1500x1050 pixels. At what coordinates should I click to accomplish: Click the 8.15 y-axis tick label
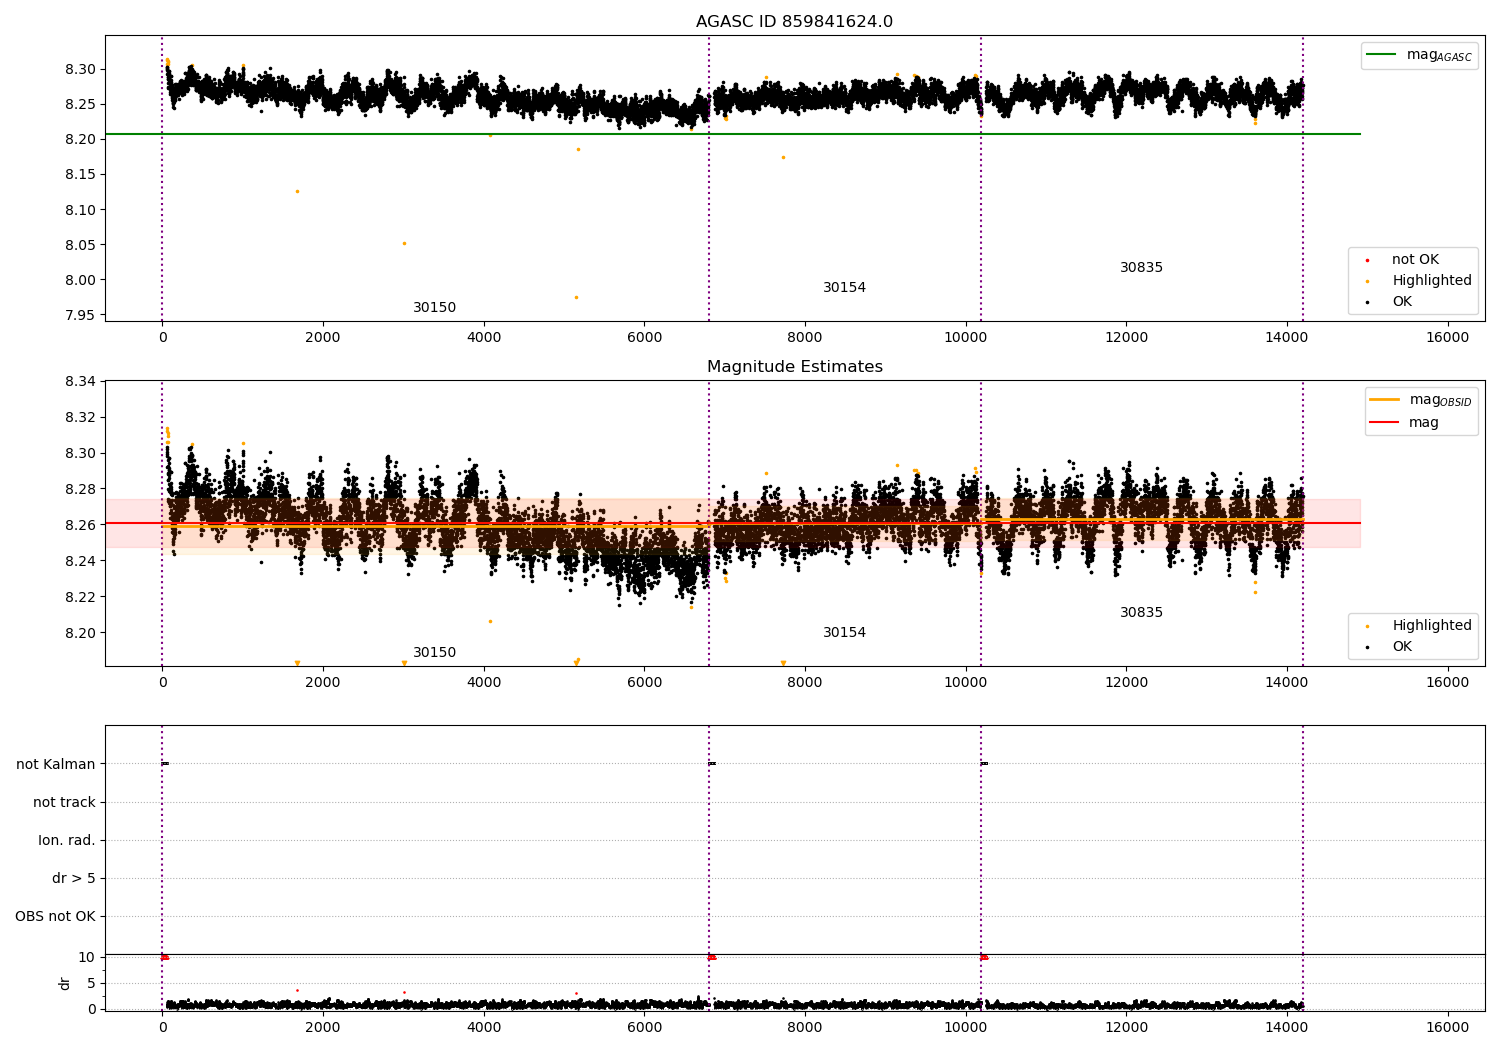[x=80, y=175]
